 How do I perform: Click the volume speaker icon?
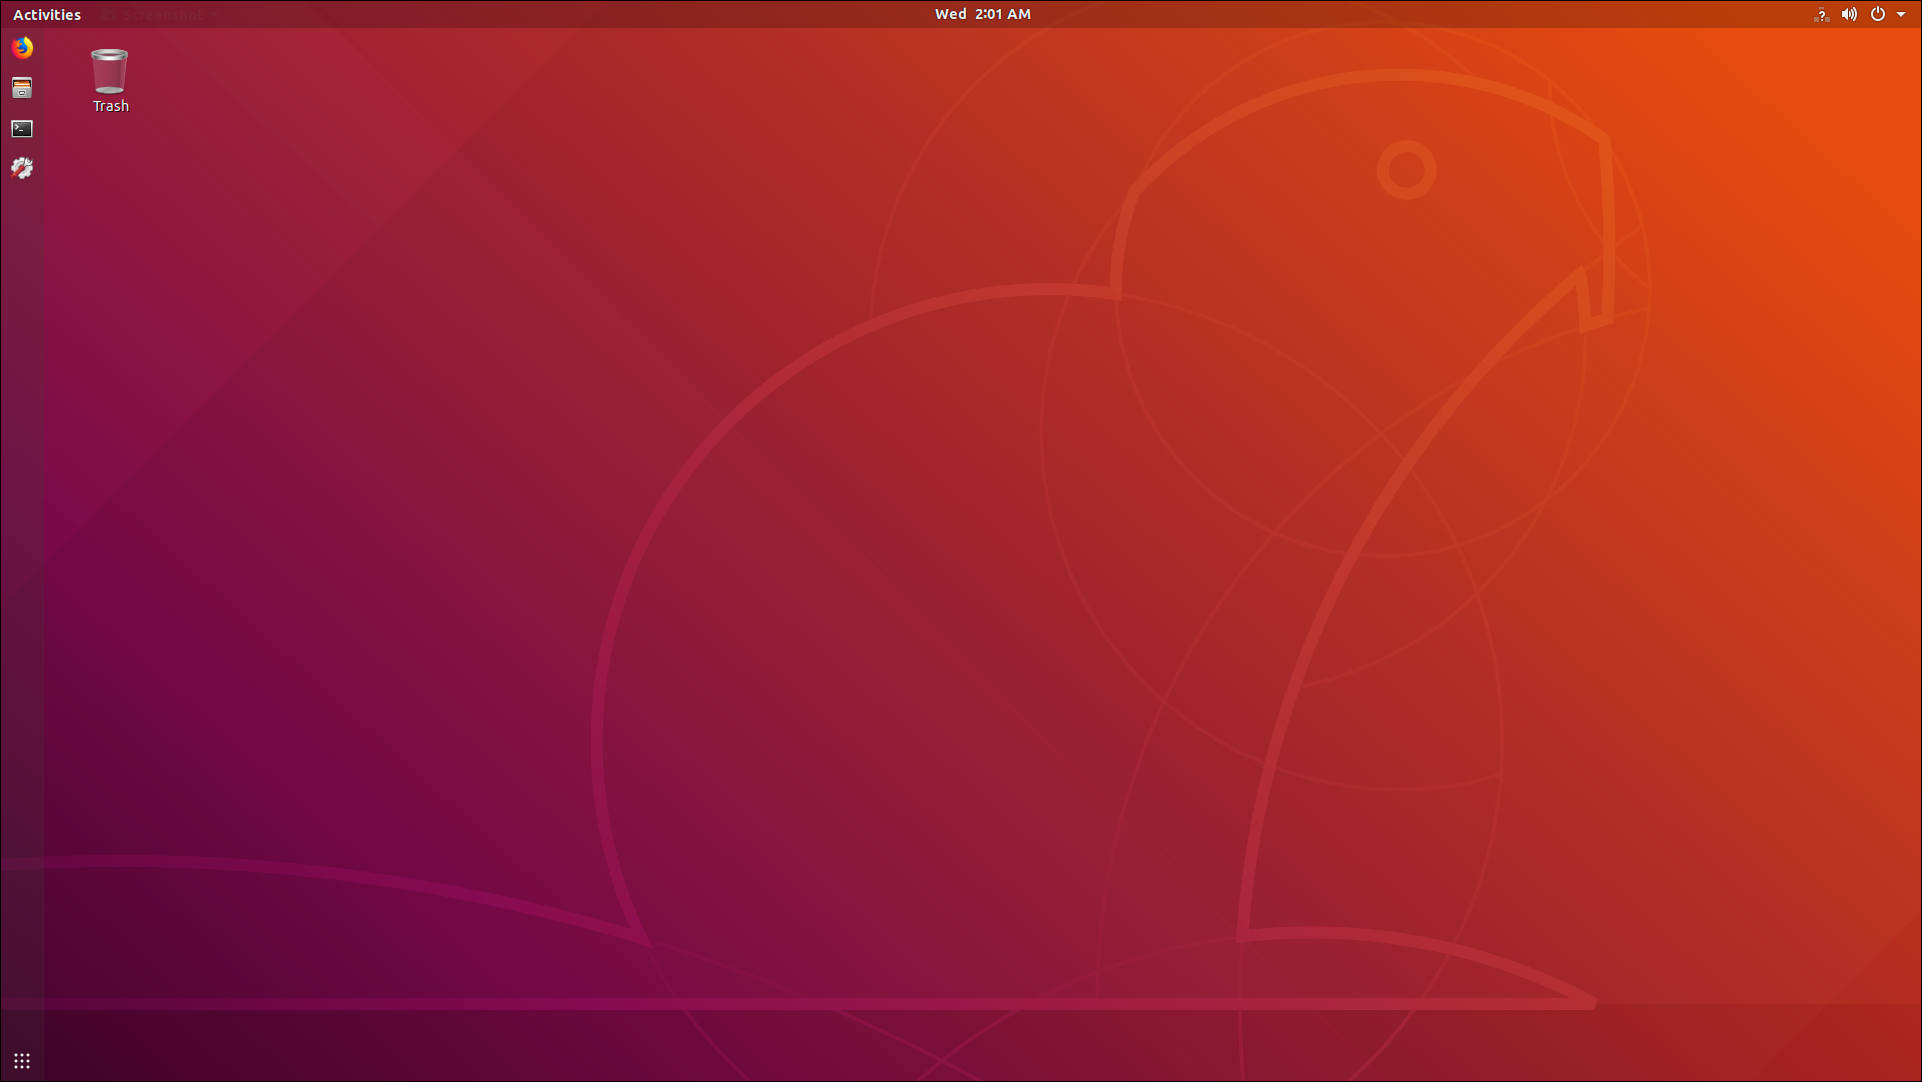(1850, 14)
